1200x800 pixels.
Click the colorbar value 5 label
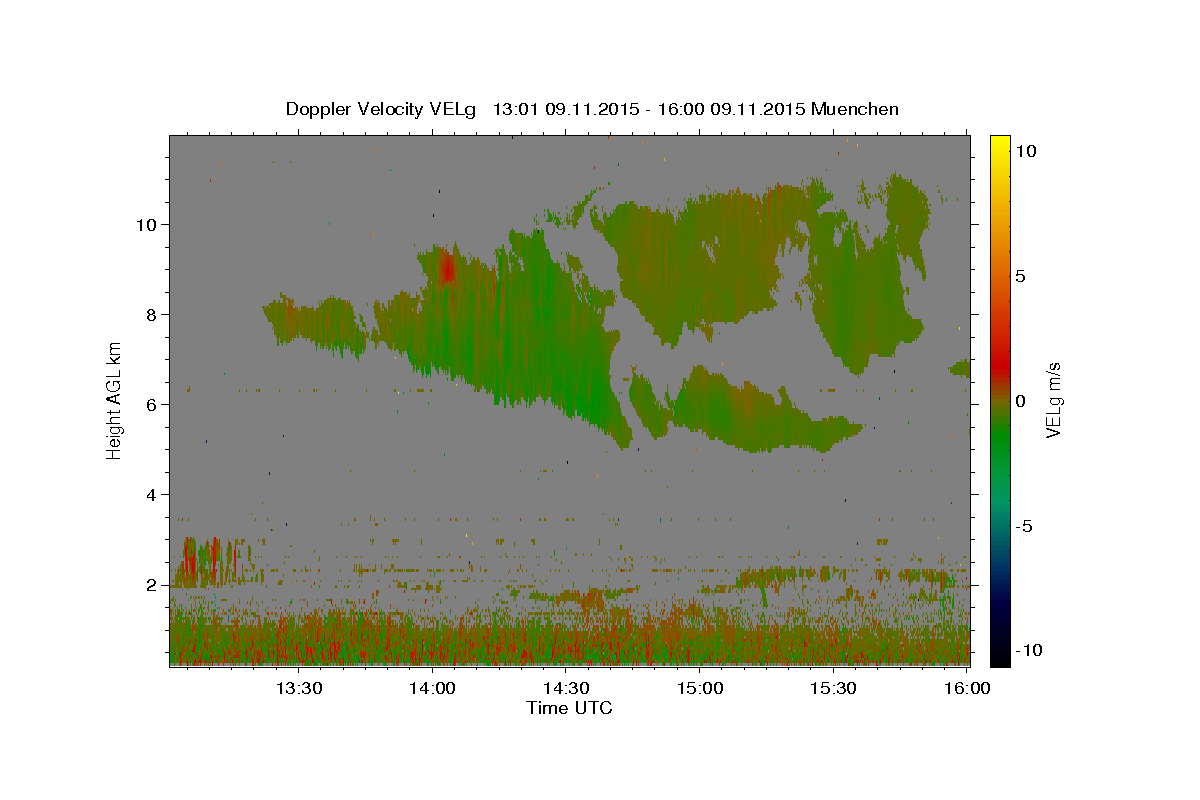click(x=1019, y=276)
